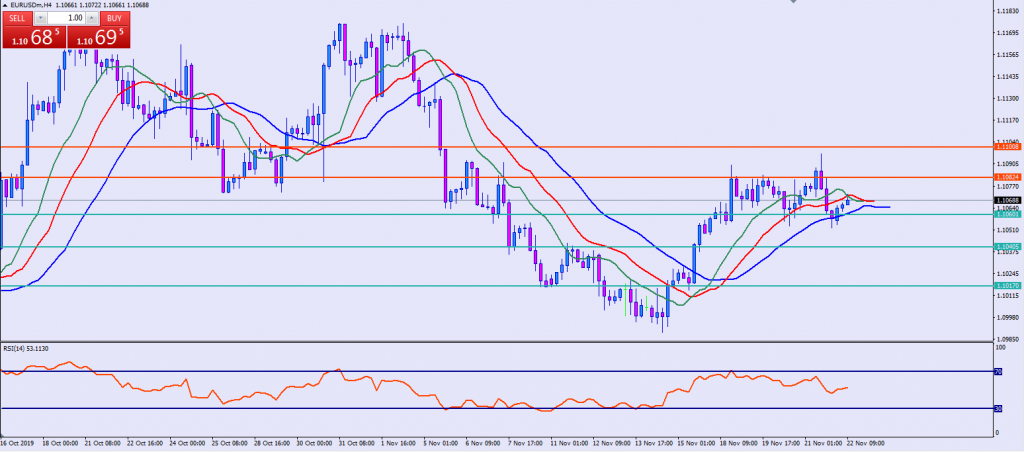Decrease lot volume with down arrow
The width and height of the screenshot is (1024, 452).
(41, 18)
